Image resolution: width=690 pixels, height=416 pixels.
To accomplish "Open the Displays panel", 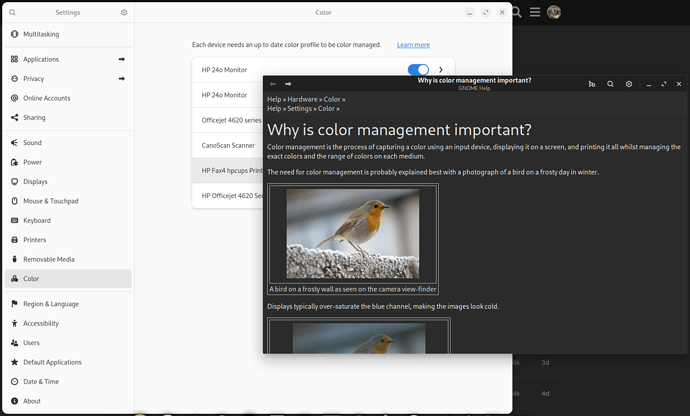I will tap(68, 181).
